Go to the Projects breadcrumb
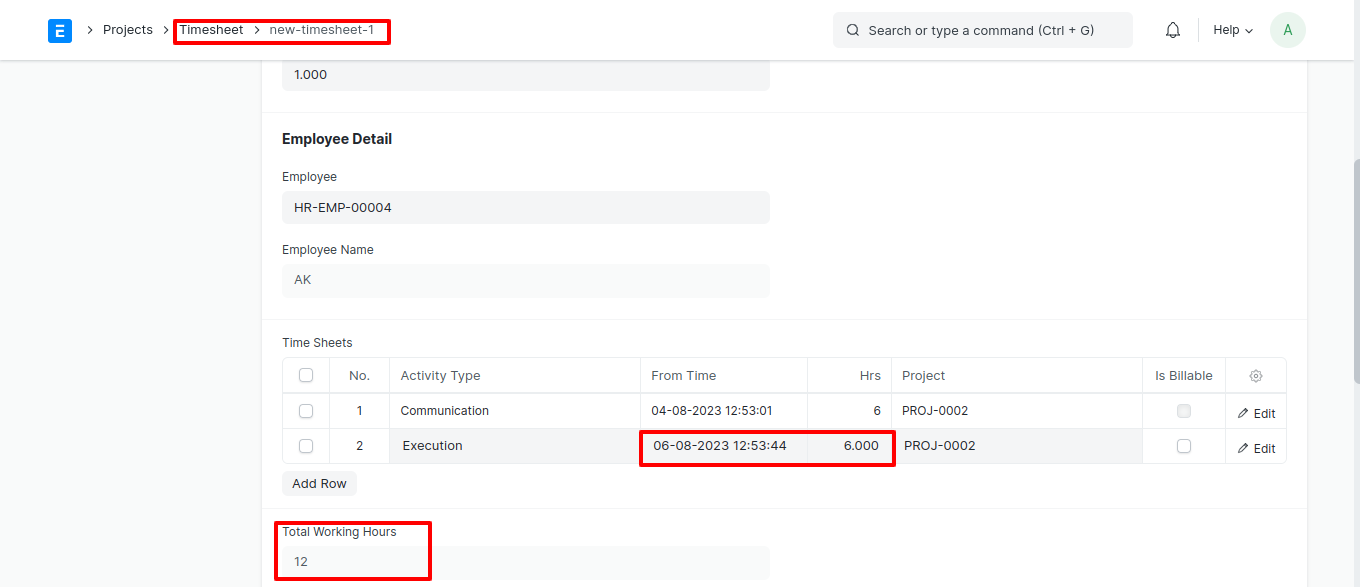 [x=128, y=30]
